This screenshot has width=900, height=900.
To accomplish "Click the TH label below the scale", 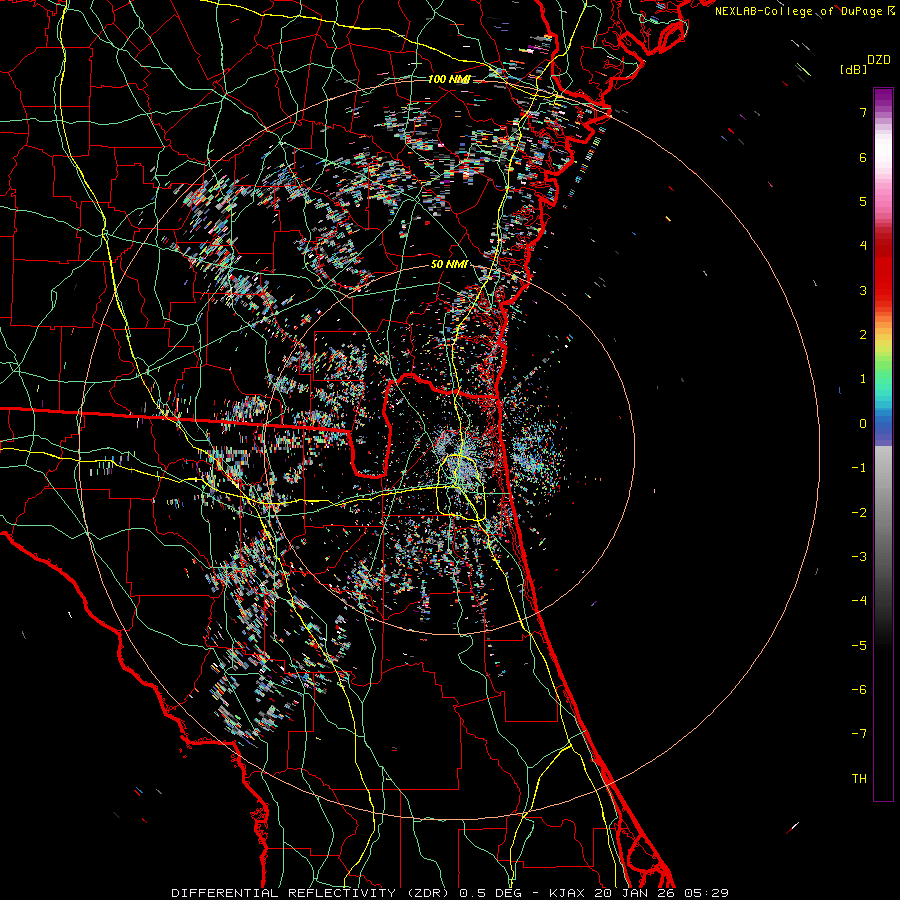I will 859,778.
